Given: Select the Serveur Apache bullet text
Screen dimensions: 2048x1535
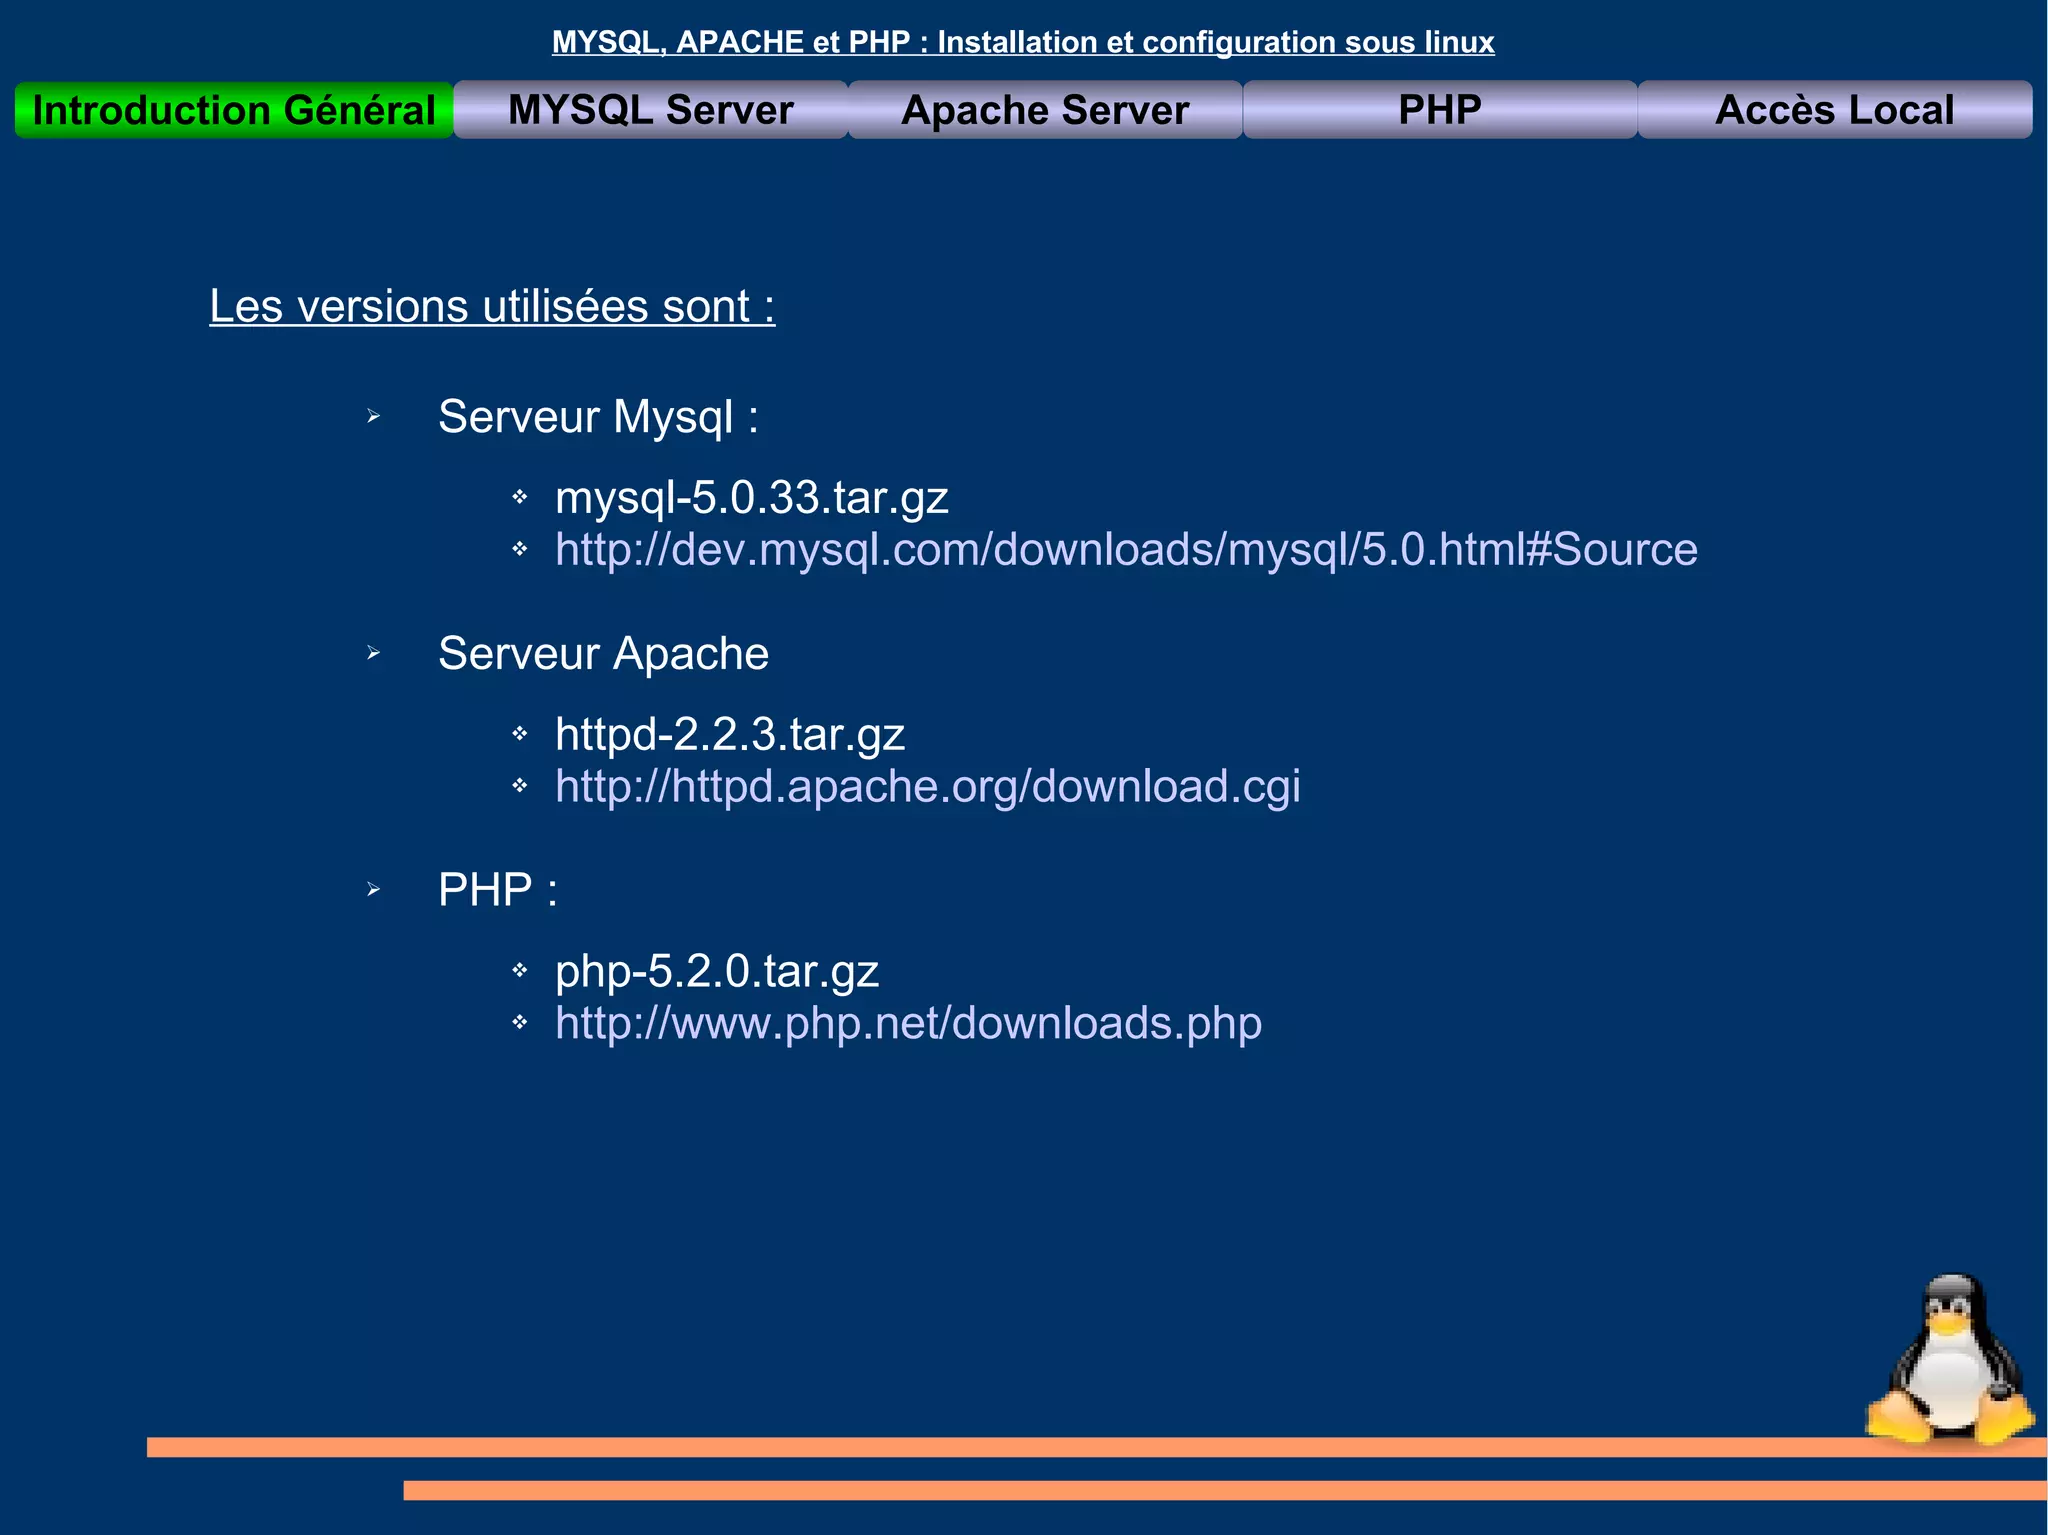Looking at the screenshot, I should 603,654.
